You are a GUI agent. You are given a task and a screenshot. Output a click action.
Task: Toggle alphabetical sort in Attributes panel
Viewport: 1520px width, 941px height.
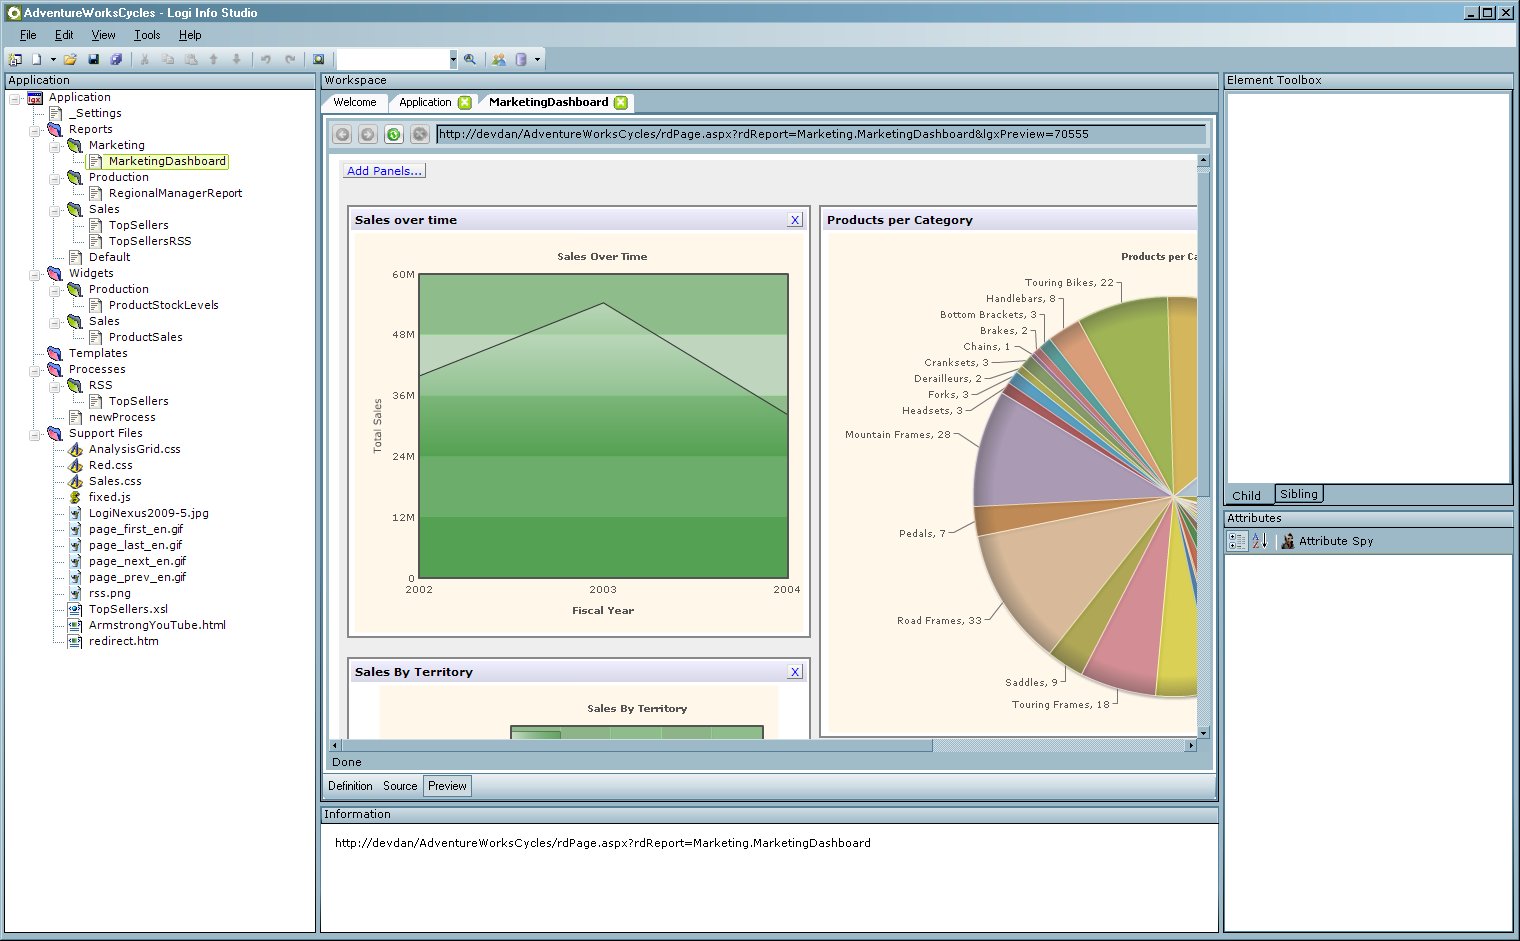coord(1259,541)
